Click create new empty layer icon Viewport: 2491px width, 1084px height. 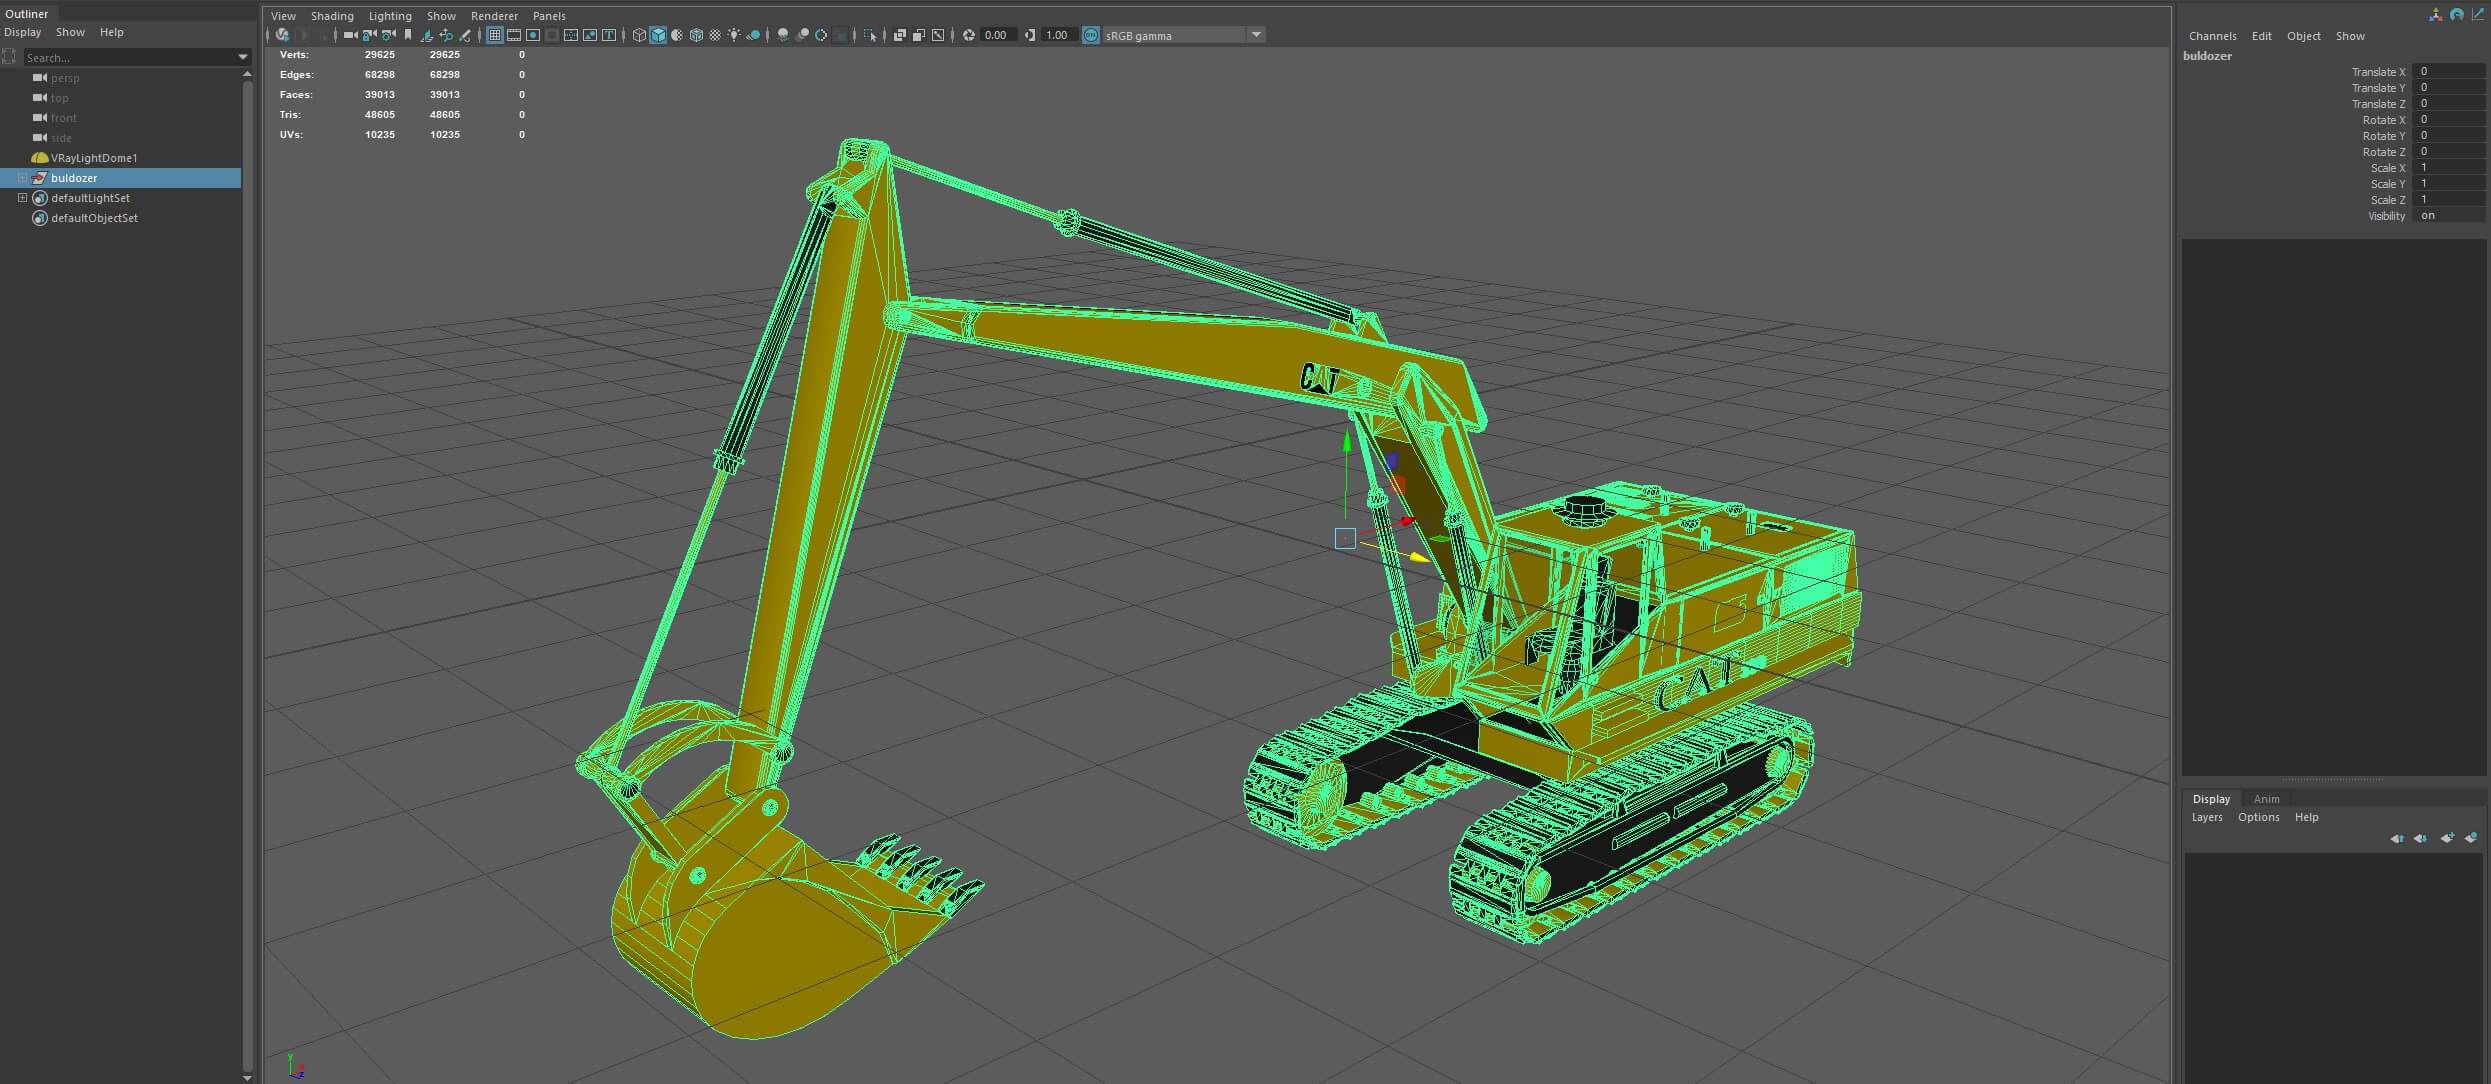point(2447,838)
